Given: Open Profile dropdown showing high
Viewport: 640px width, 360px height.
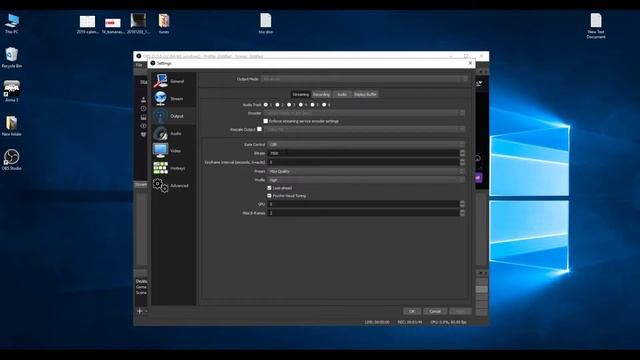Looking at the screenshot, I should pos(366,180).
